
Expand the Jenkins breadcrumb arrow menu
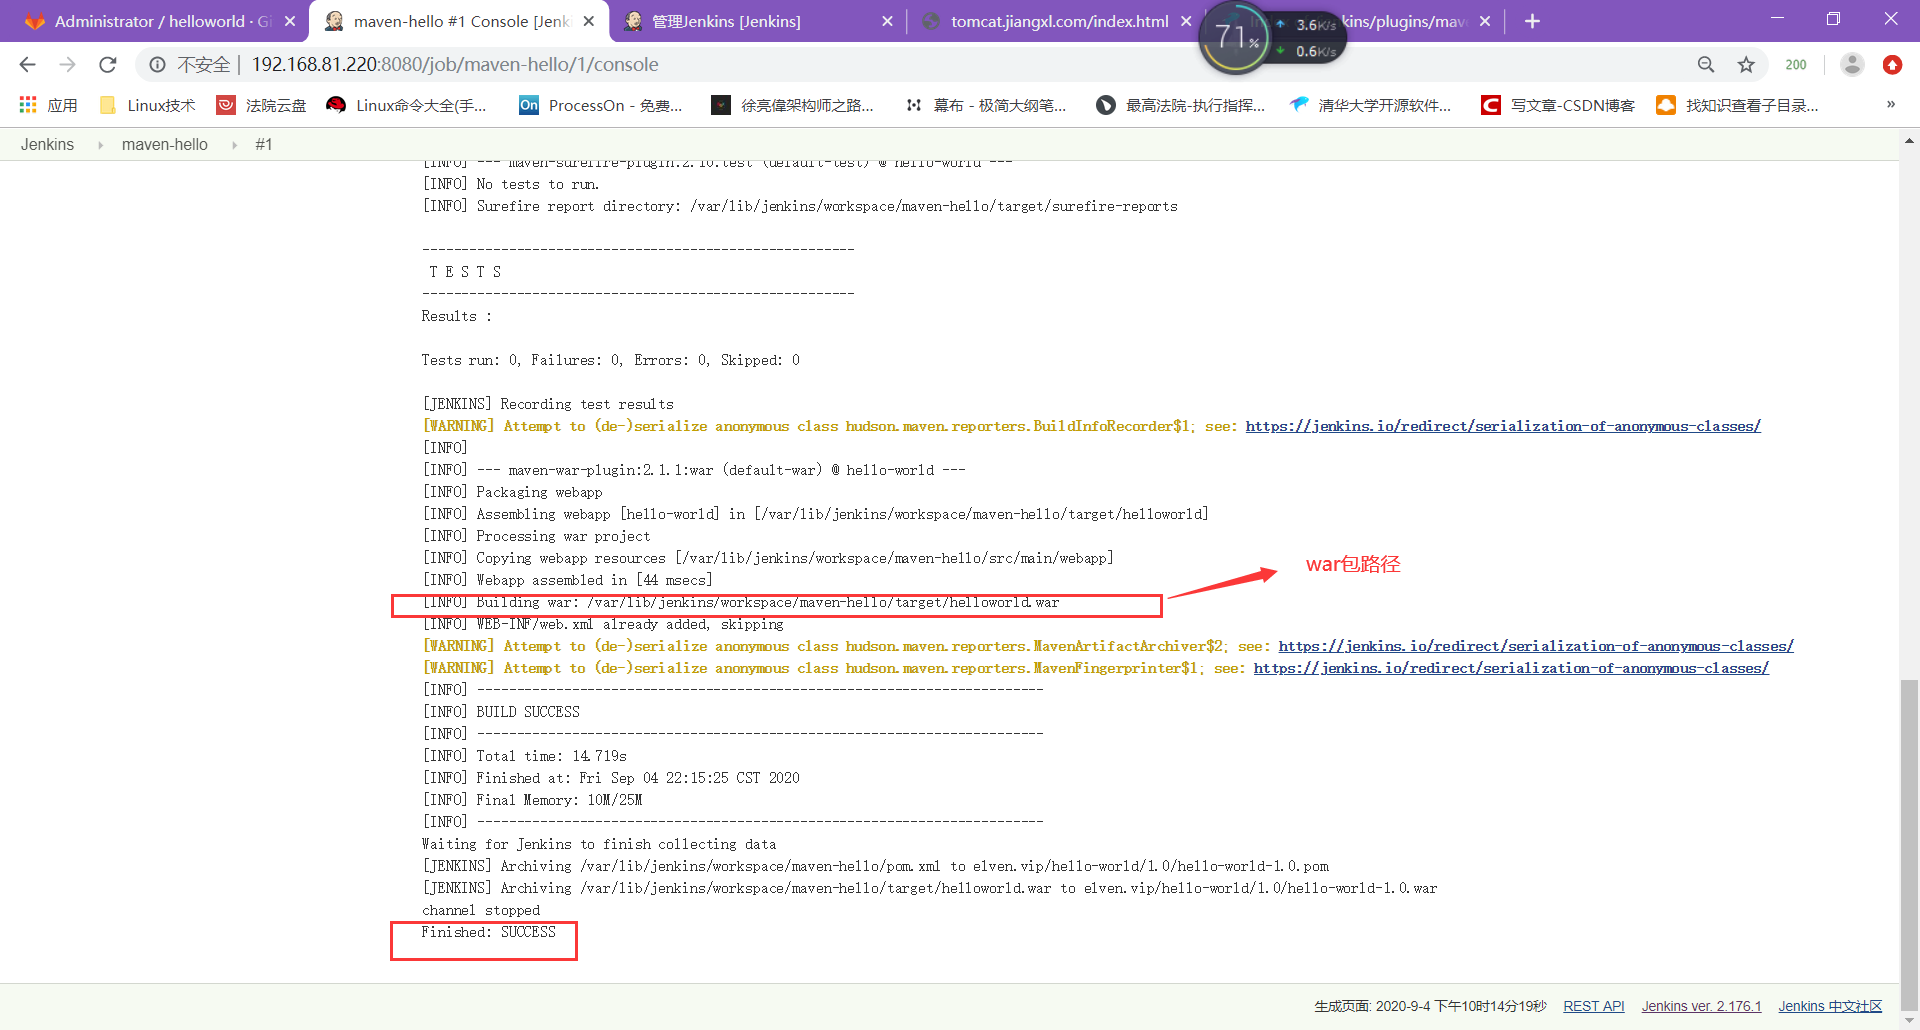(x=100, y=145)
